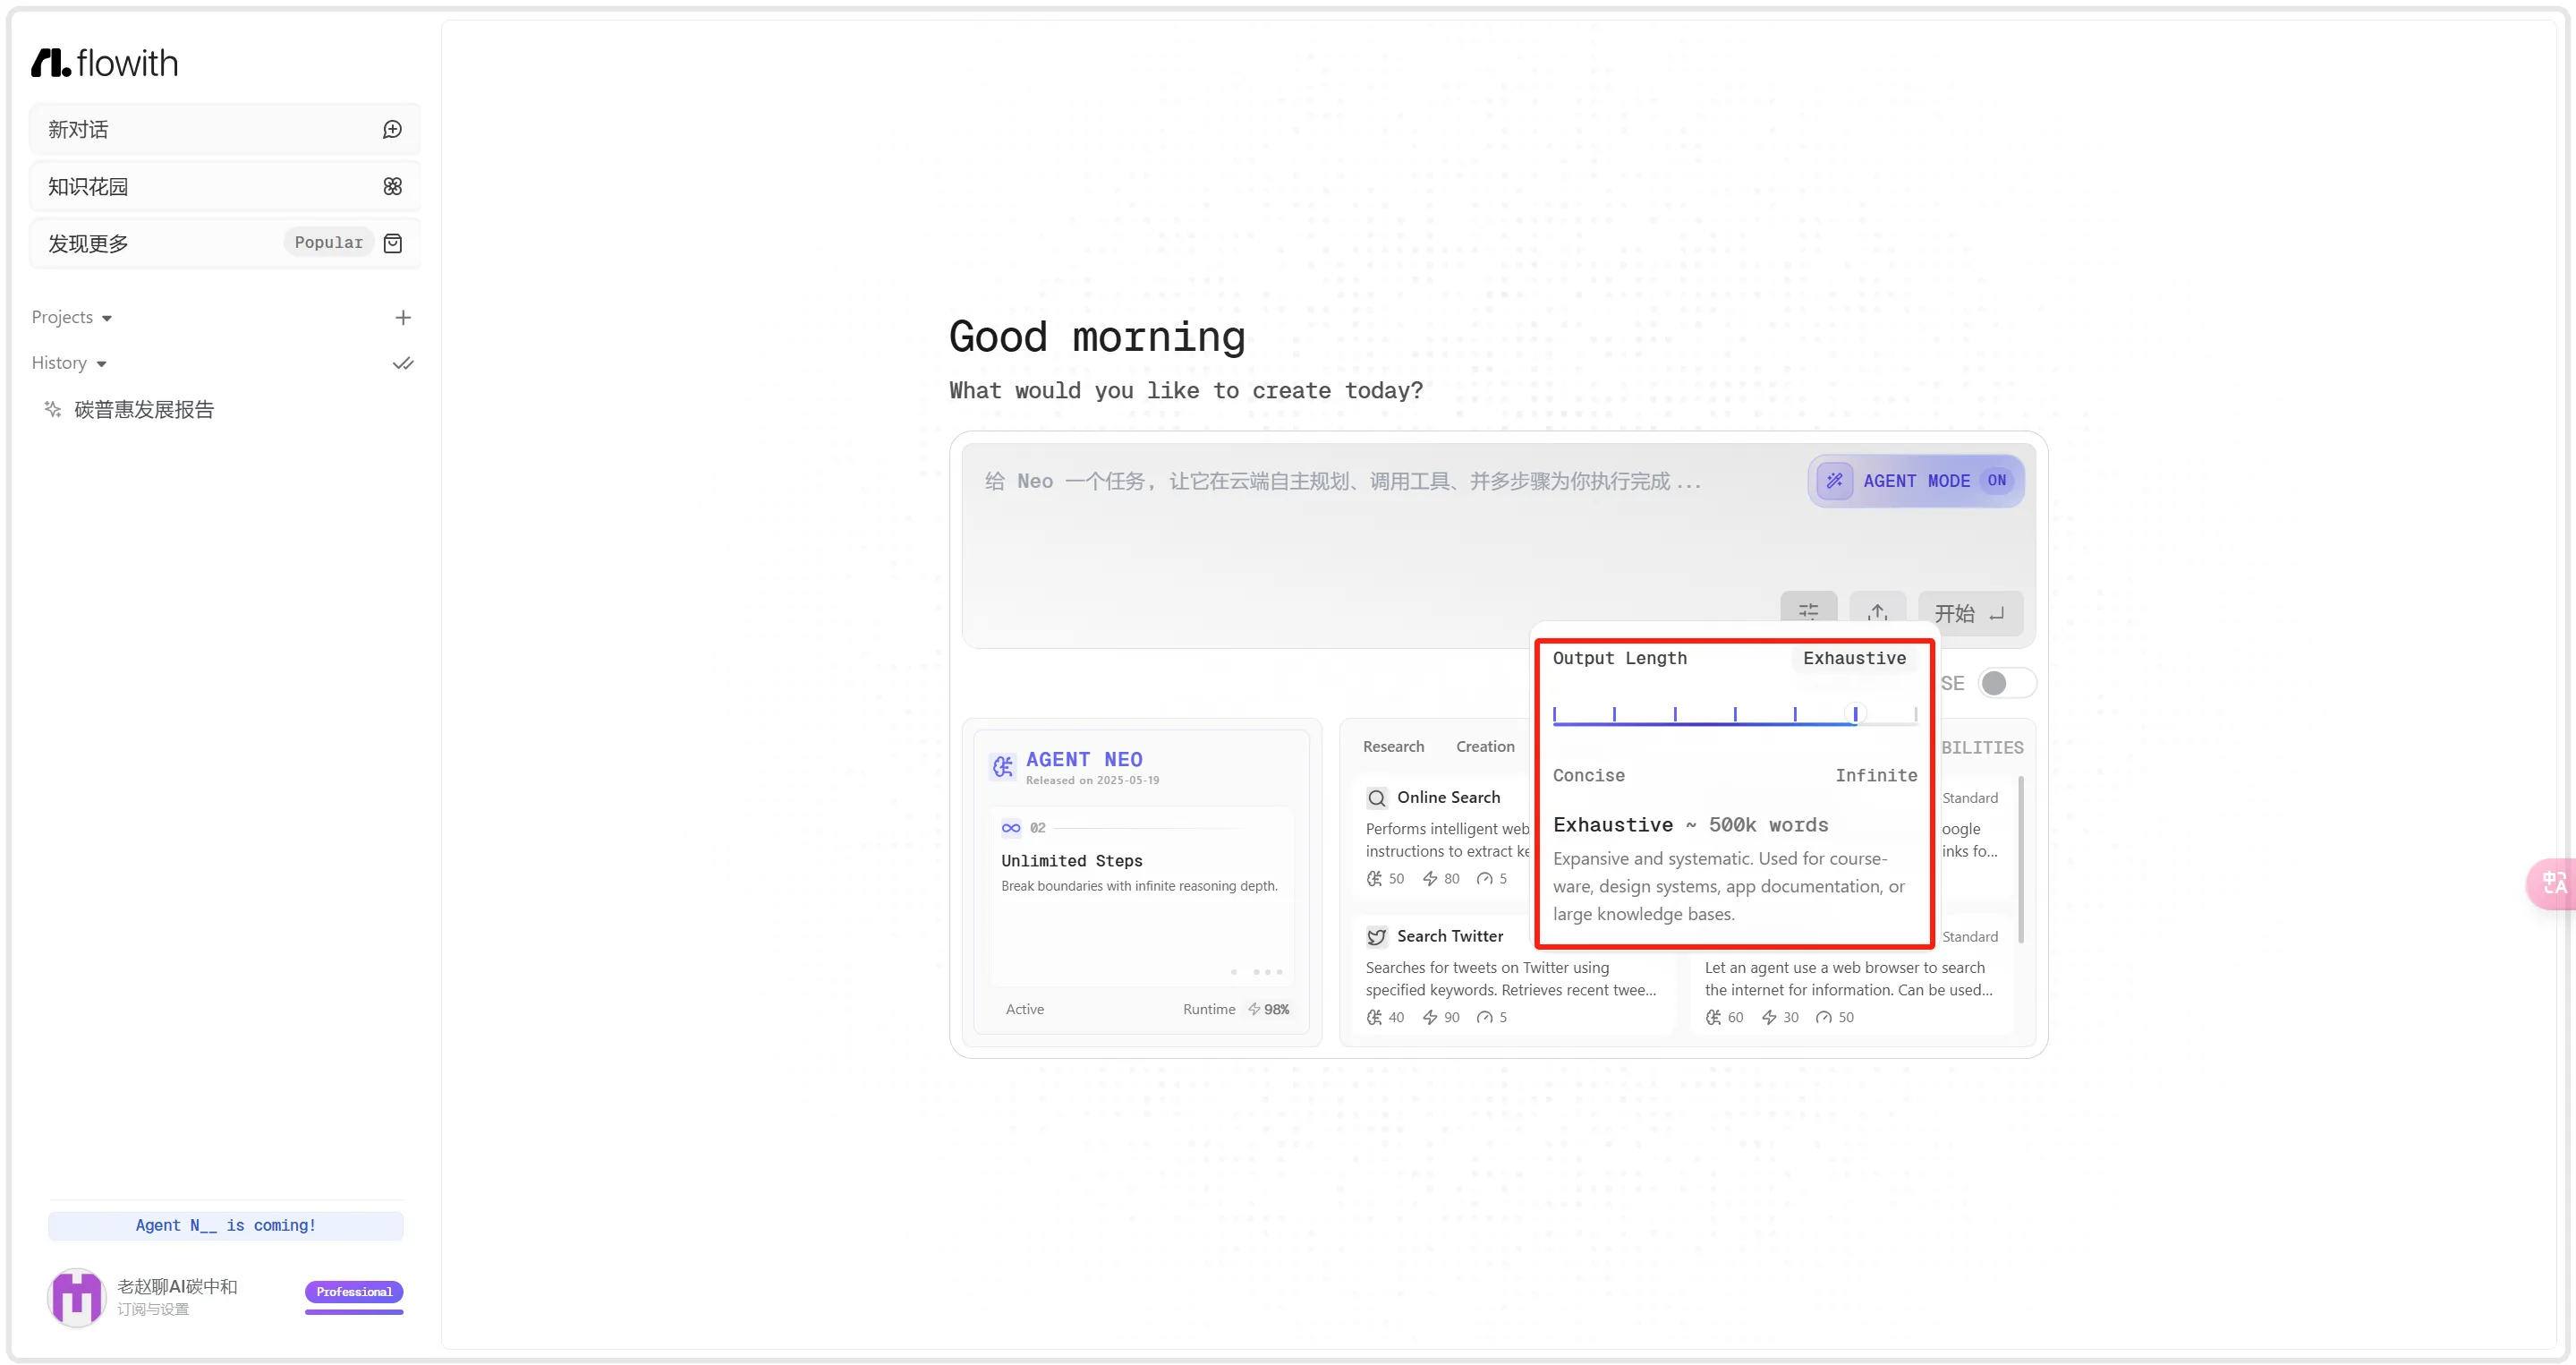The width and height of the screenshot is (2576, 1365).
Task: Click the upload arrow icon in prompt box
Action: [1877, 612]
